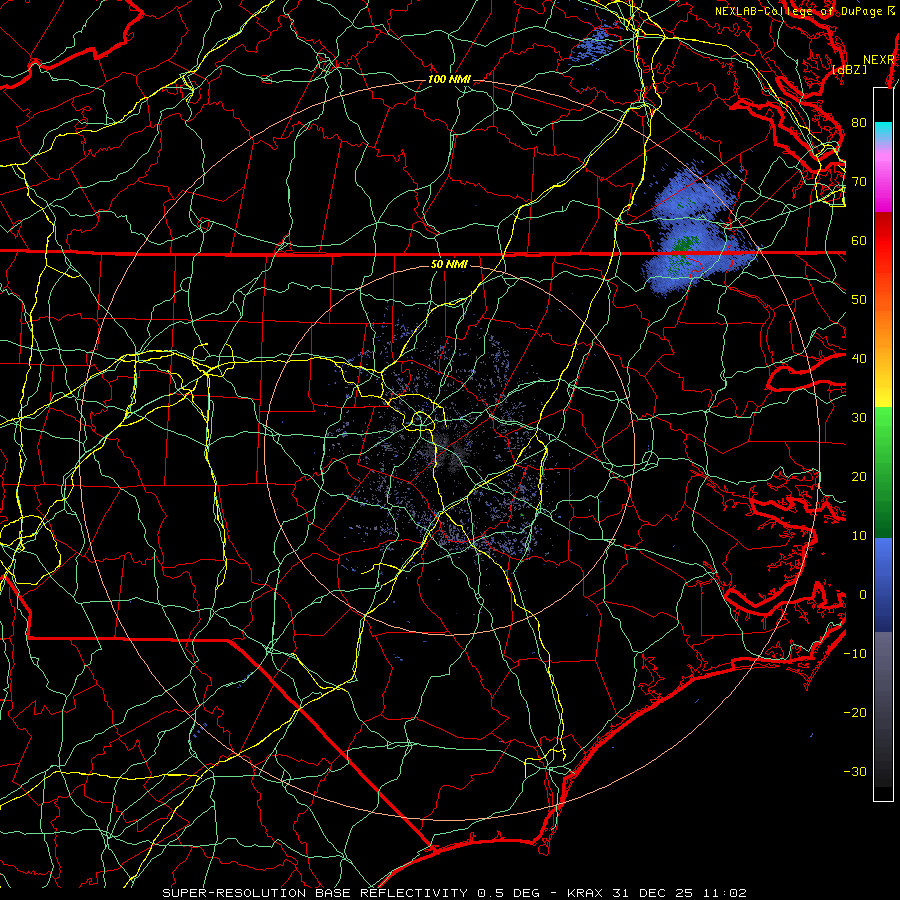Click the -10 value on the dBZ scale
This screenshot has height=900, width=900.
click(855, 654)
